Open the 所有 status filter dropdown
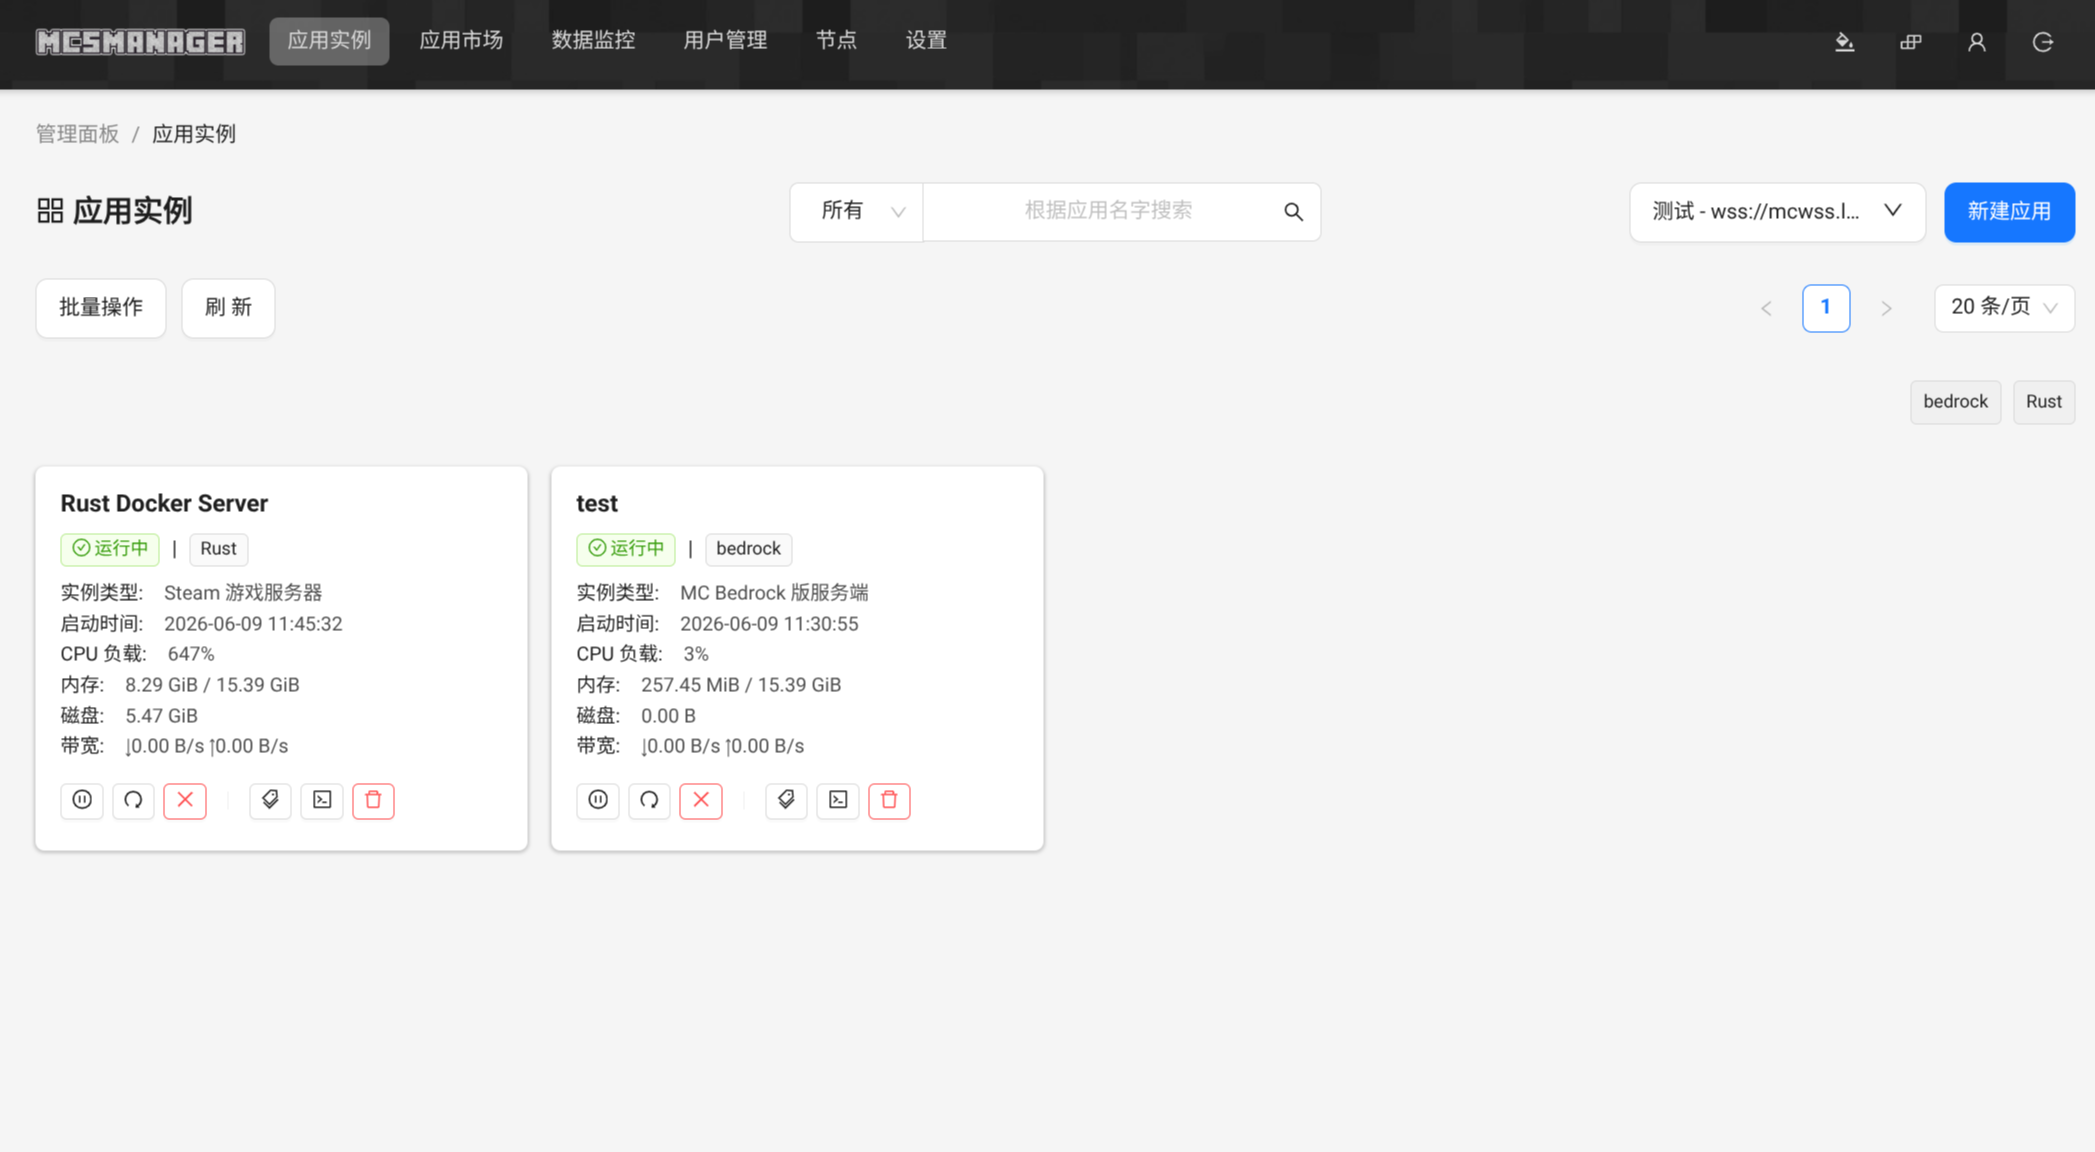The width and height of the screenshot is (2095, 1152). [x=857, y=211]
